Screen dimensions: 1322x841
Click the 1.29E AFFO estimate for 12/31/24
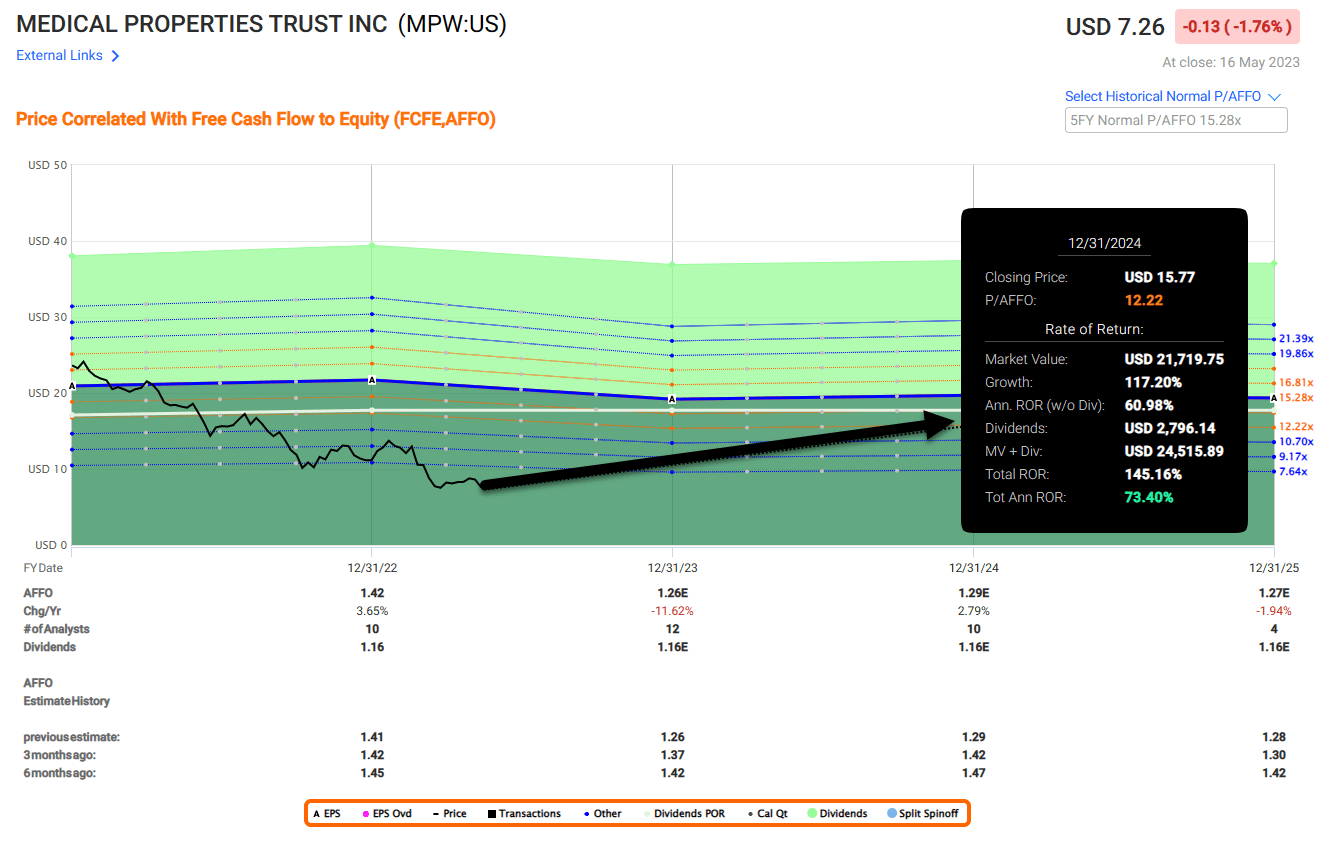pos(974,593)
